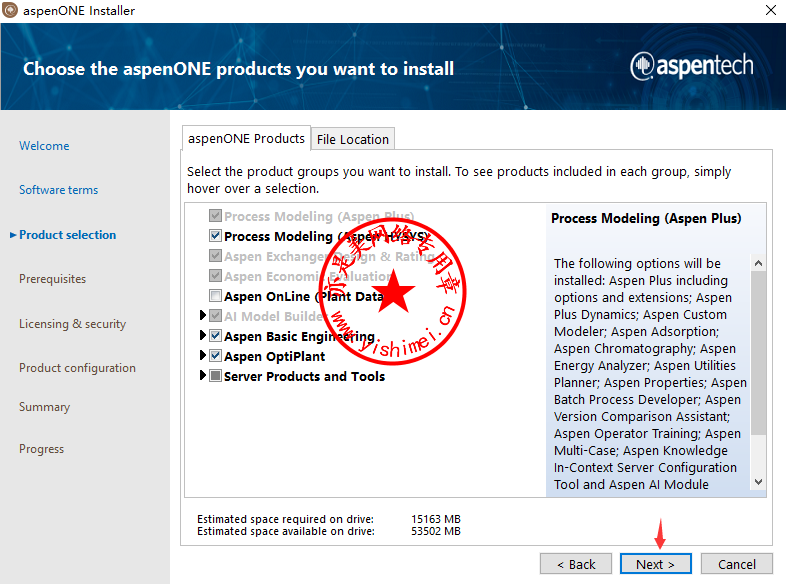The image size is (786, 584).
Task: Expand the Aspen OptiPlant group
Action: [x=203, y=355]
